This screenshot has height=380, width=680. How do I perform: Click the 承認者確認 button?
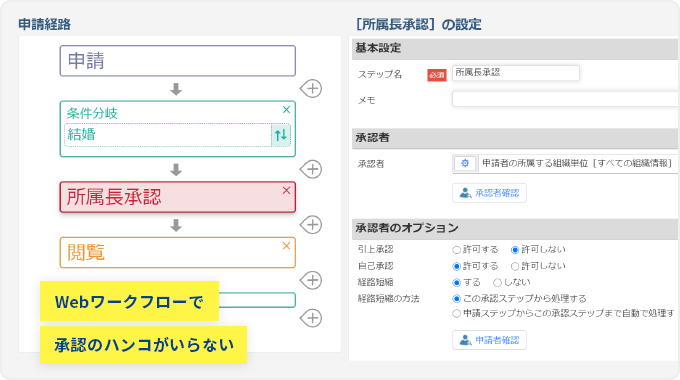pyautogui.click(x=489, y=193)
